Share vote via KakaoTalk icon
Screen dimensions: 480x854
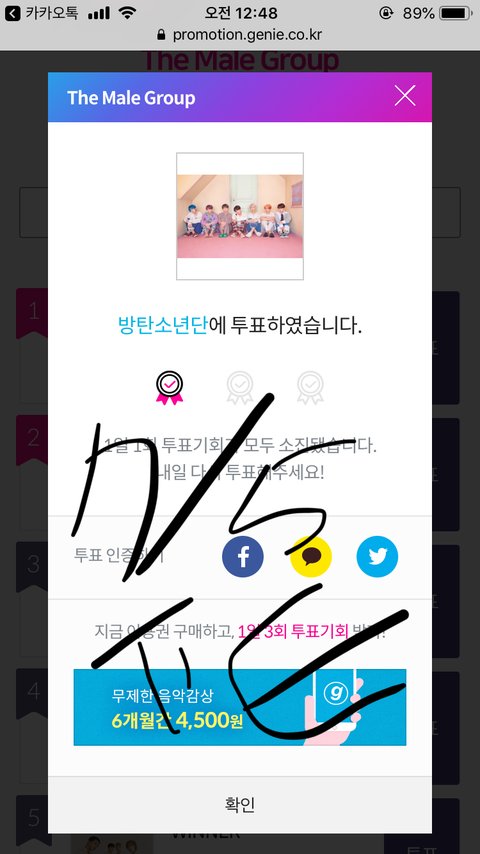(311, 557)
